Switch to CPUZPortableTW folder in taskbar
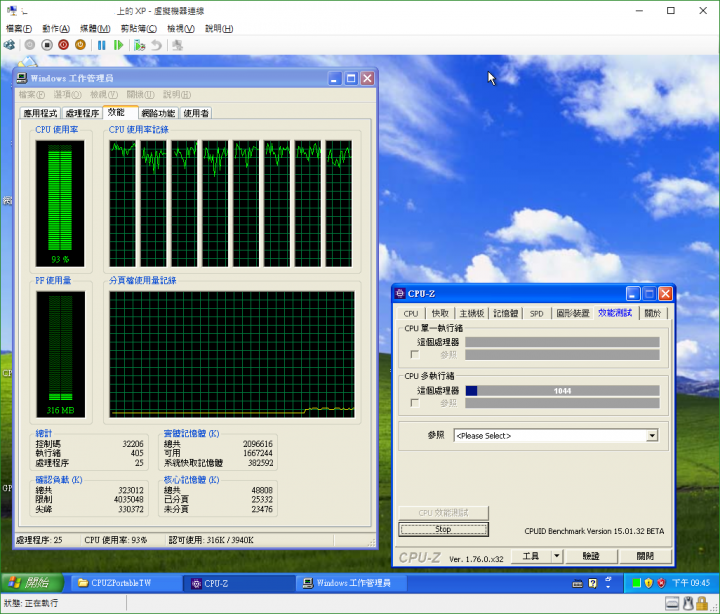Image resolution: width=720 pixels, height=614 pixels. tap(126, 583)
